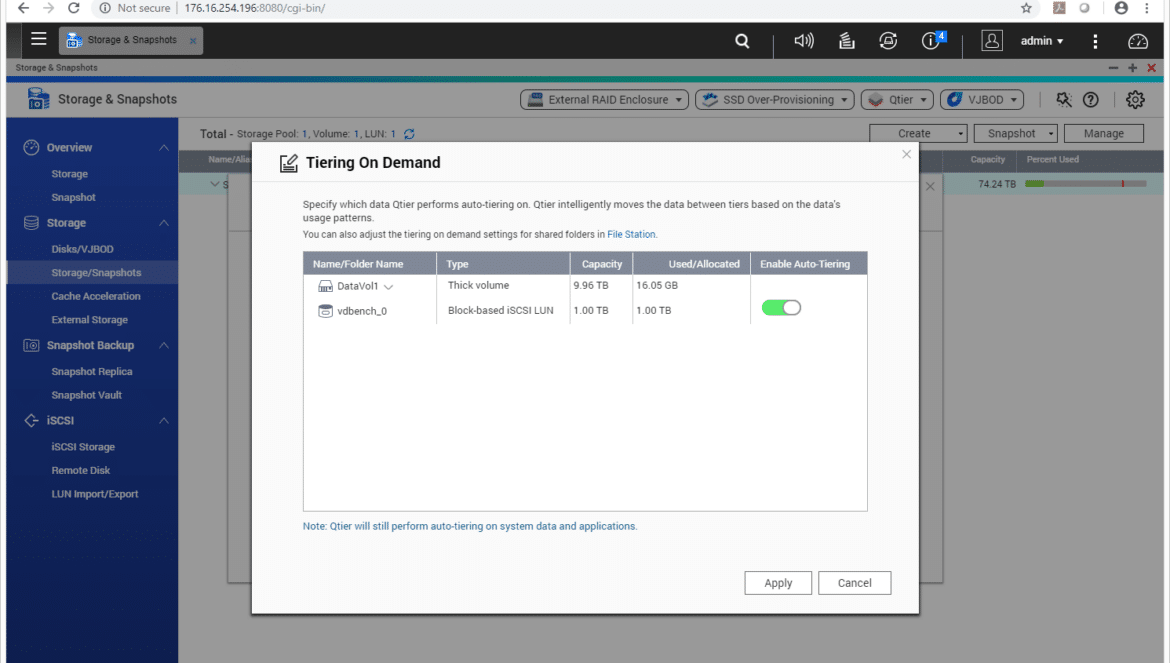Select the Storage & Snapshots desktop tab

tap(131, 40)
